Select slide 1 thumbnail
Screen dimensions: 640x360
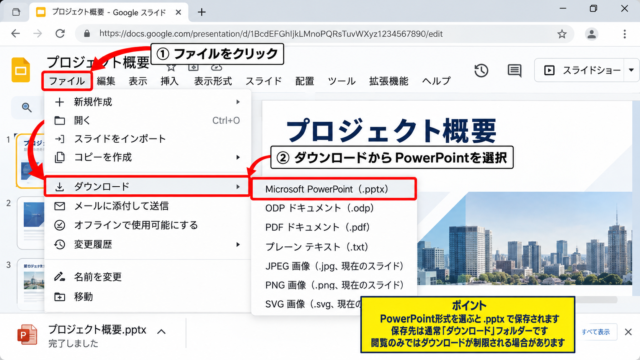31,161
